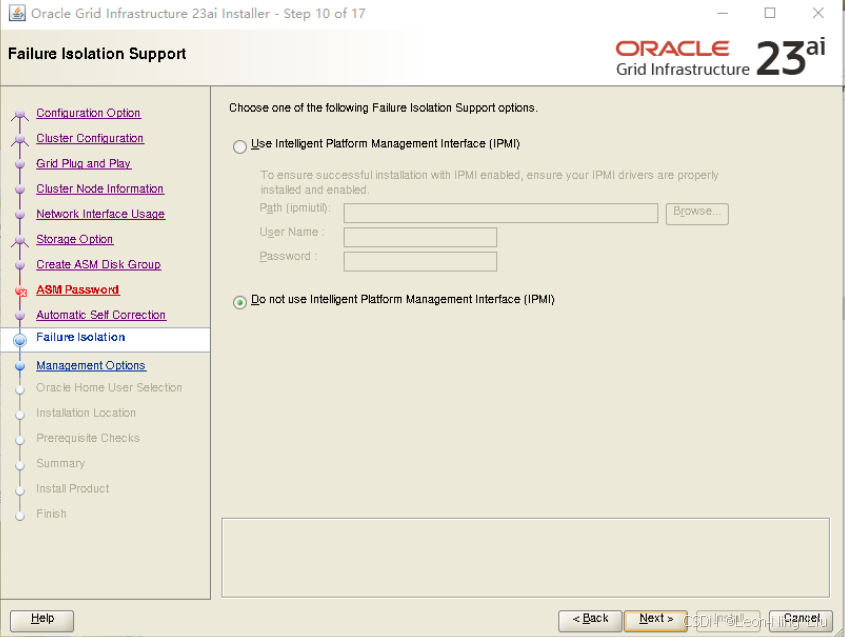Click the Oracle Grid Infrastructure 23ai logo

click(721, 58)
